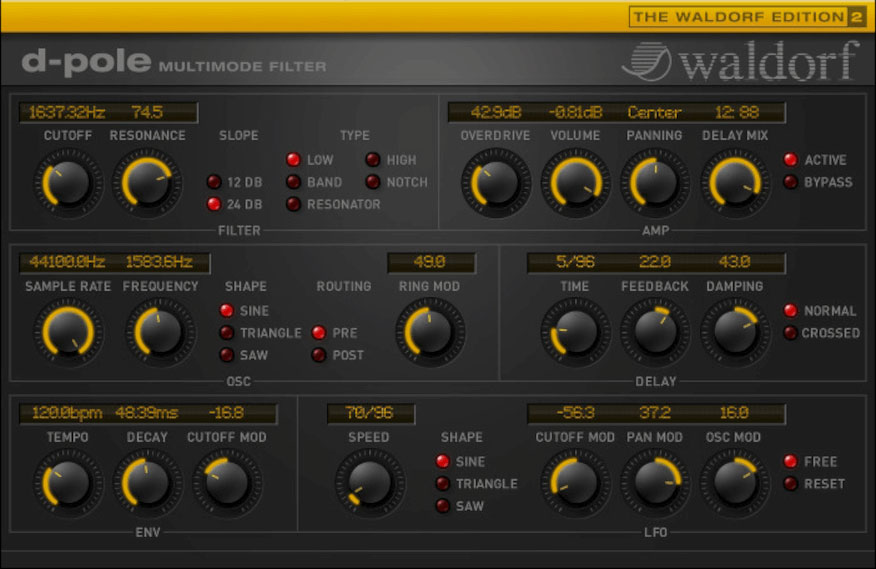
Task: Select Saw shape in LFO section
Action: [442, 506]
